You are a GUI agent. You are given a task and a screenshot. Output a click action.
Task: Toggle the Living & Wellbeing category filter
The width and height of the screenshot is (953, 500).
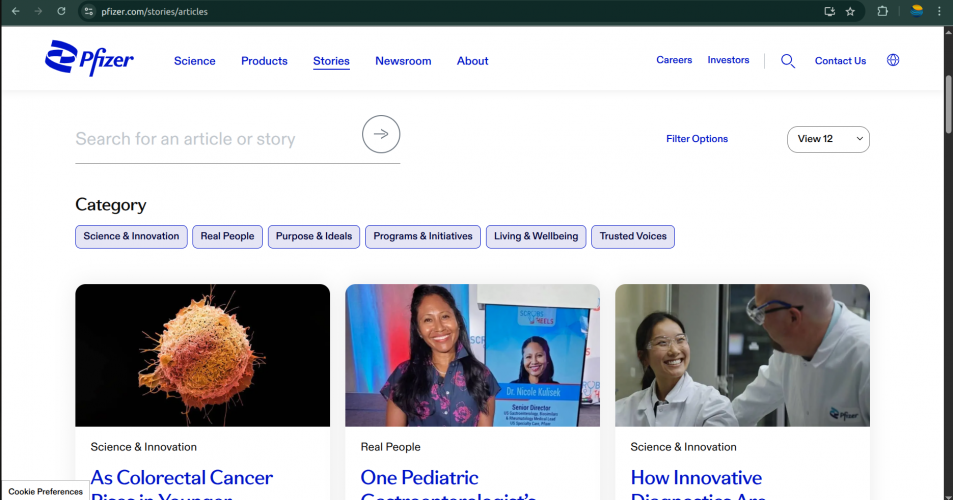[536, 236]
